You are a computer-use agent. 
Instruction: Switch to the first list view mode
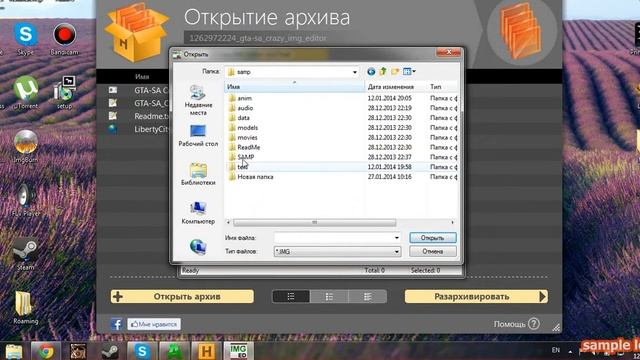pyautogui.click(x=291, y=297)
